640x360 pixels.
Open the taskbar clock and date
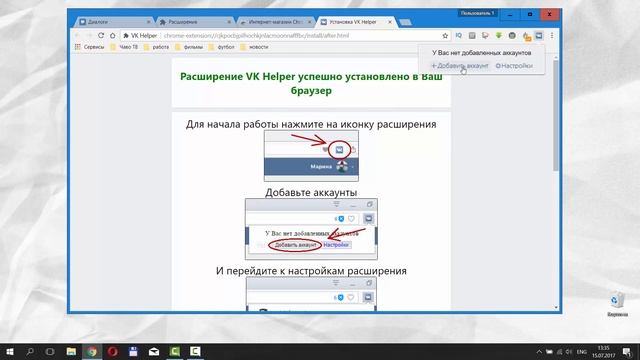pos(603,352)
